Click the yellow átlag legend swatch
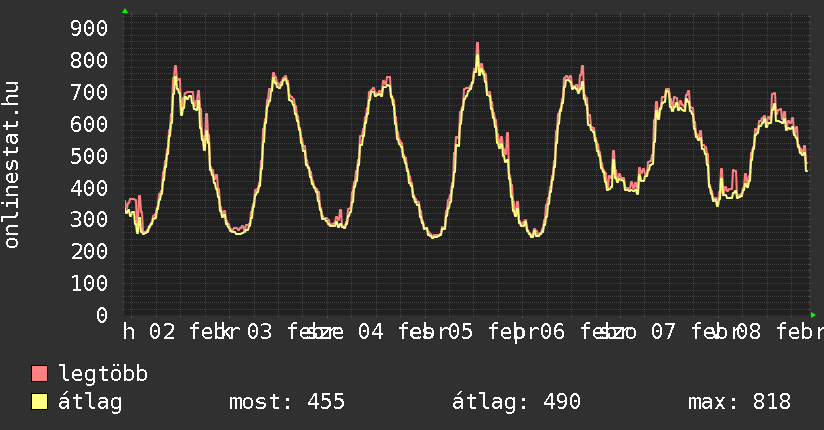Screen dimensions: 824x430 click(40, 402)
